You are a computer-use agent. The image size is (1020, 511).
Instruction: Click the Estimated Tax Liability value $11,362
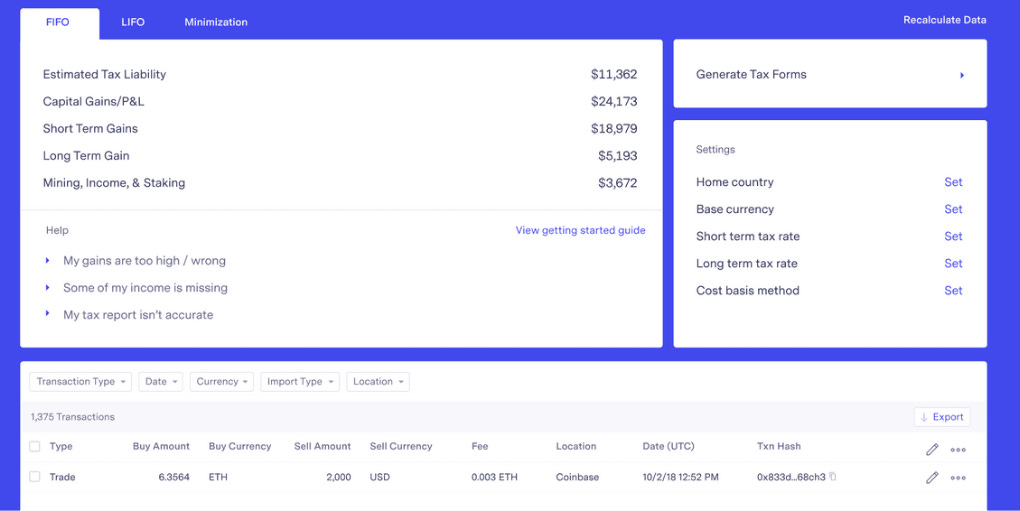pyautogui.click(x=614, y=74)
